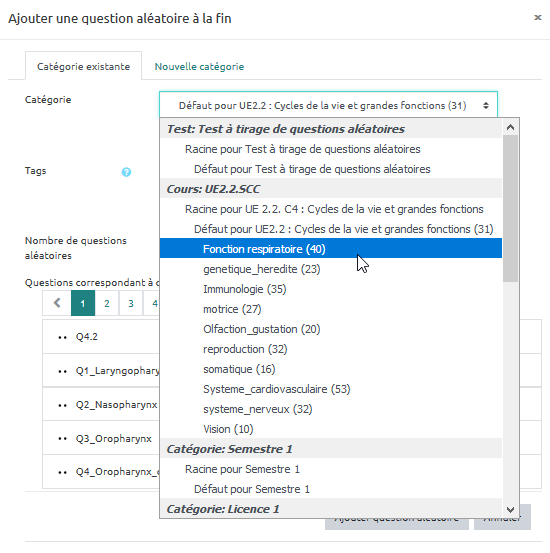This screenshot has height=553, width=550.
Task: Click the dropdown list scrollbar thumb
Action: [510, 208]
